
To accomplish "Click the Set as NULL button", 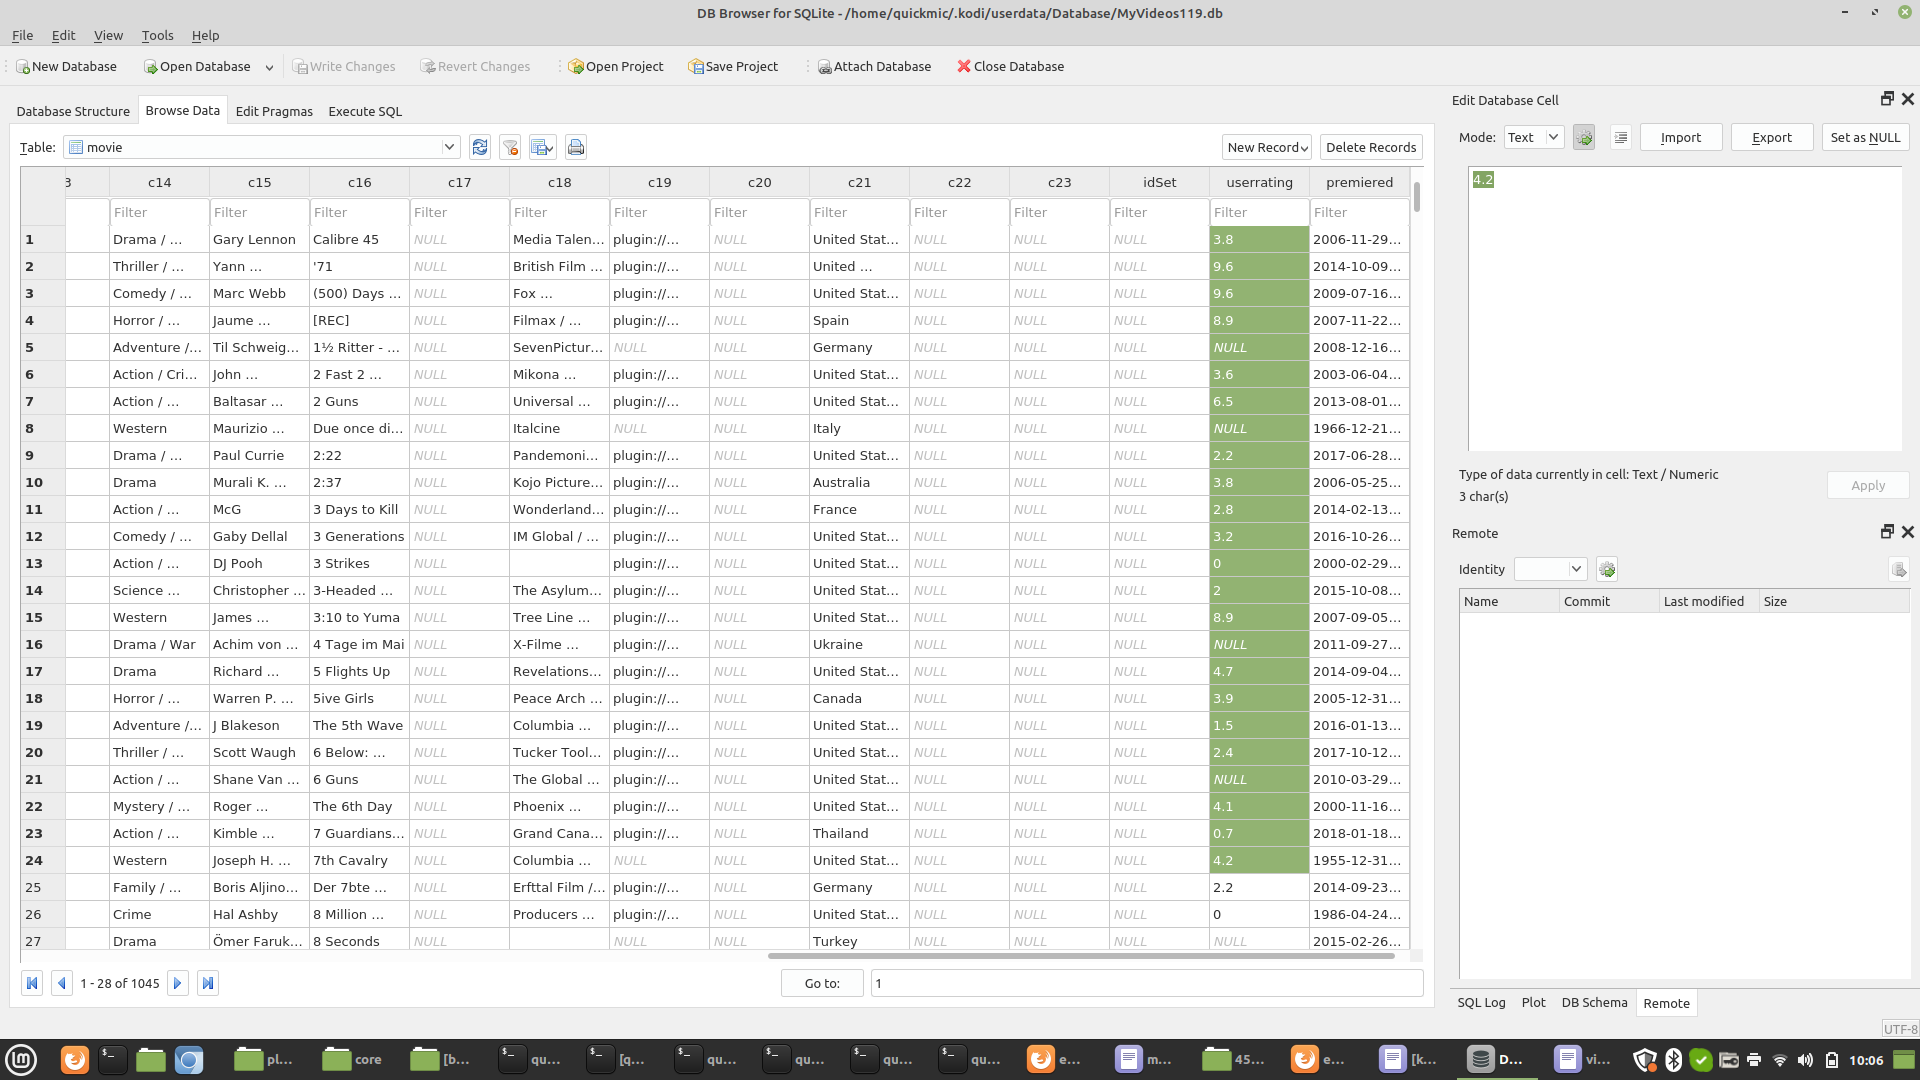I will coord(1865,137).
